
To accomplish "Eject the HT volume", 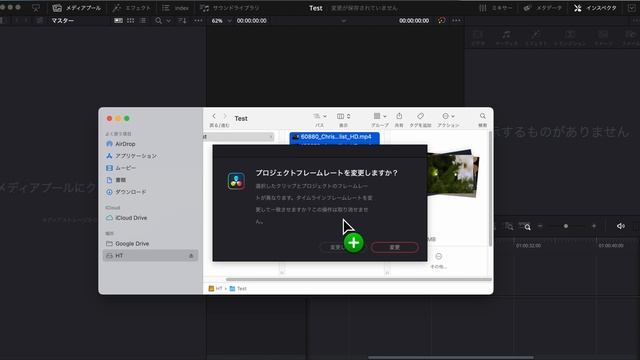I will click(x=191, y=256).
